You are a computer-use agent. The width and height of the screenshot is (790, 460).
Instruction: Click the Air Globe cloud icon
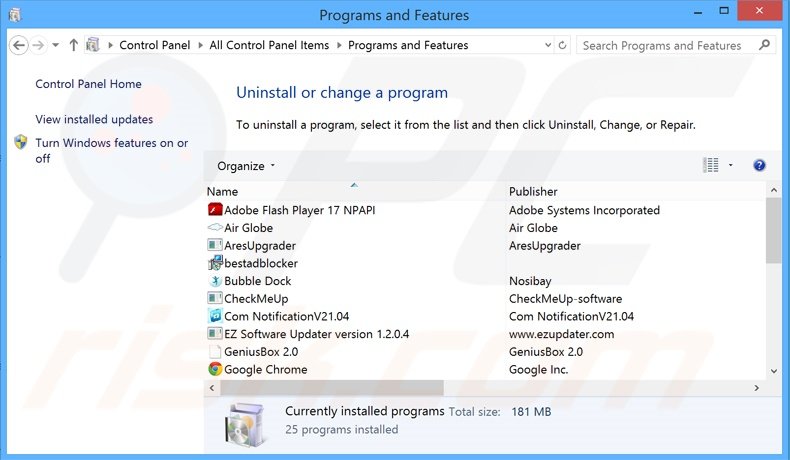tap(215, 227)
